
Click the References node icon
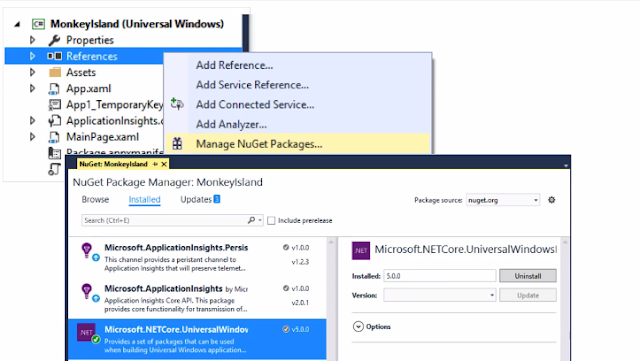[54, 56]
